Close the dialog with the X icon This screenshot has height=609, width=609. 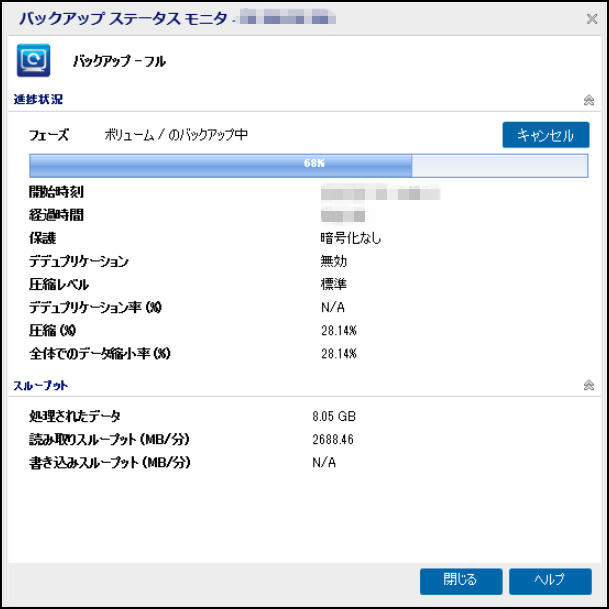tap(592, 19)
